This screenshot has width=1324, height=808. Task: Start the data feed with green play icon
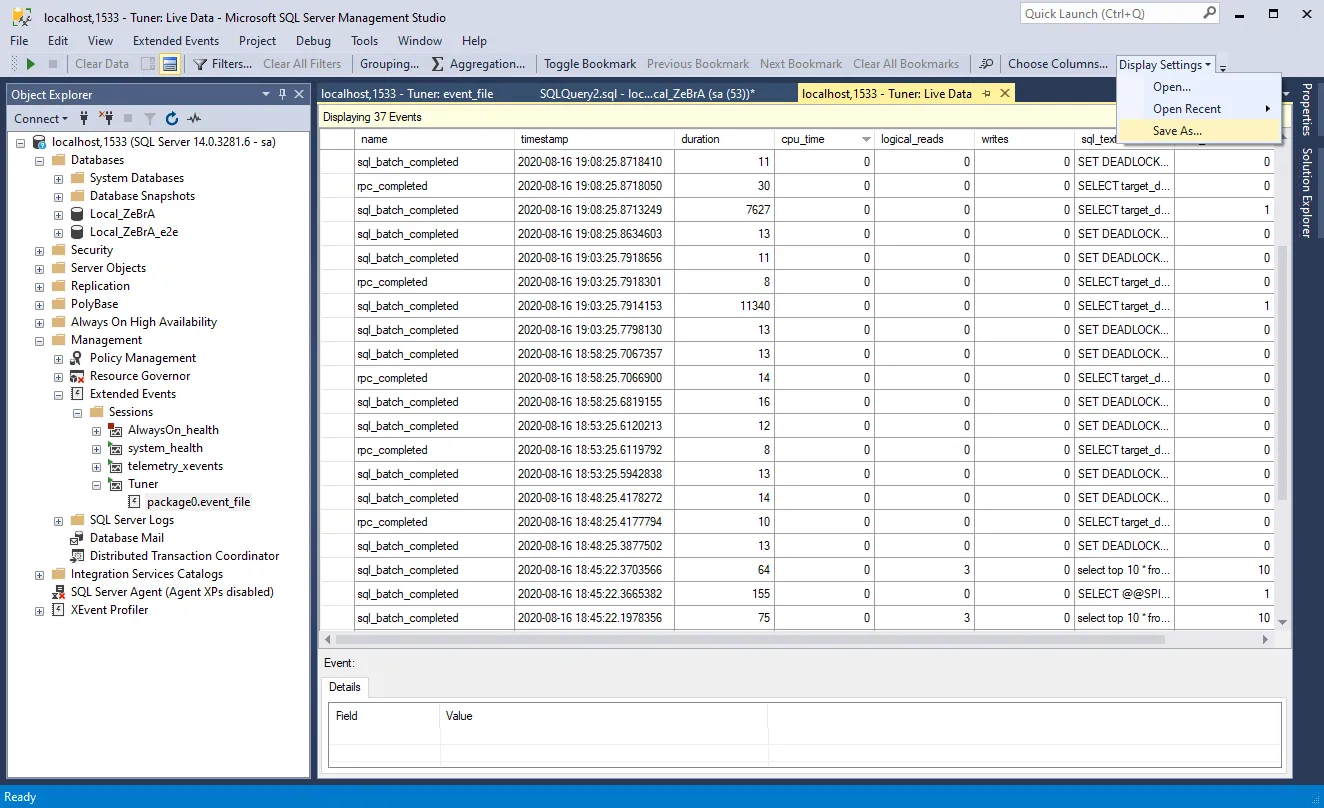(31, 64)
